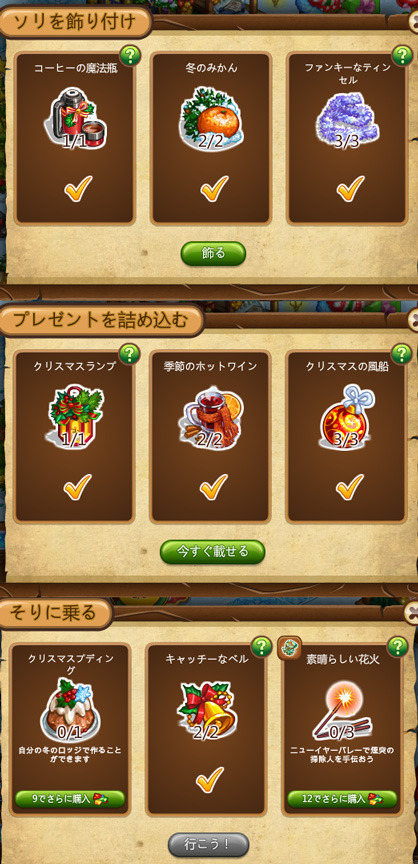Click the purple funky tinsel icon
The image size is (418, 864).
[x=346, y=120]
